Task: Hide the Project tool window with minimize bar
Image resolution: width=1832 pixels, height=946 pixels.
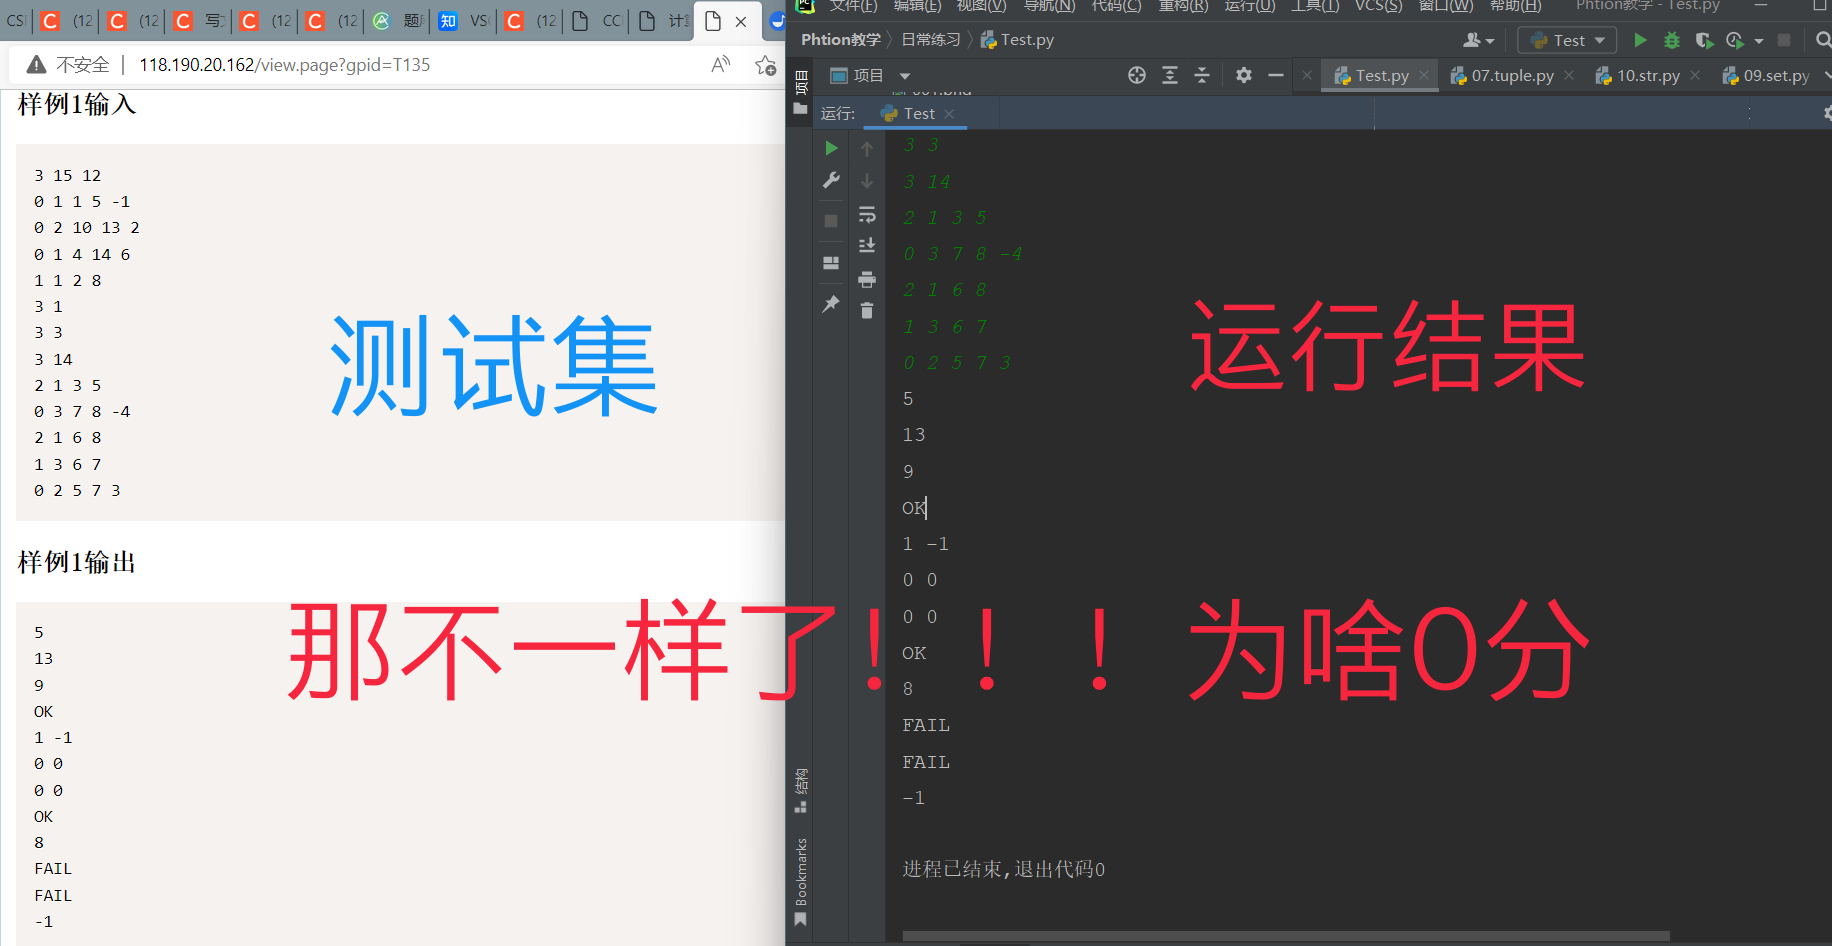Action: (x=1275, y=75)
